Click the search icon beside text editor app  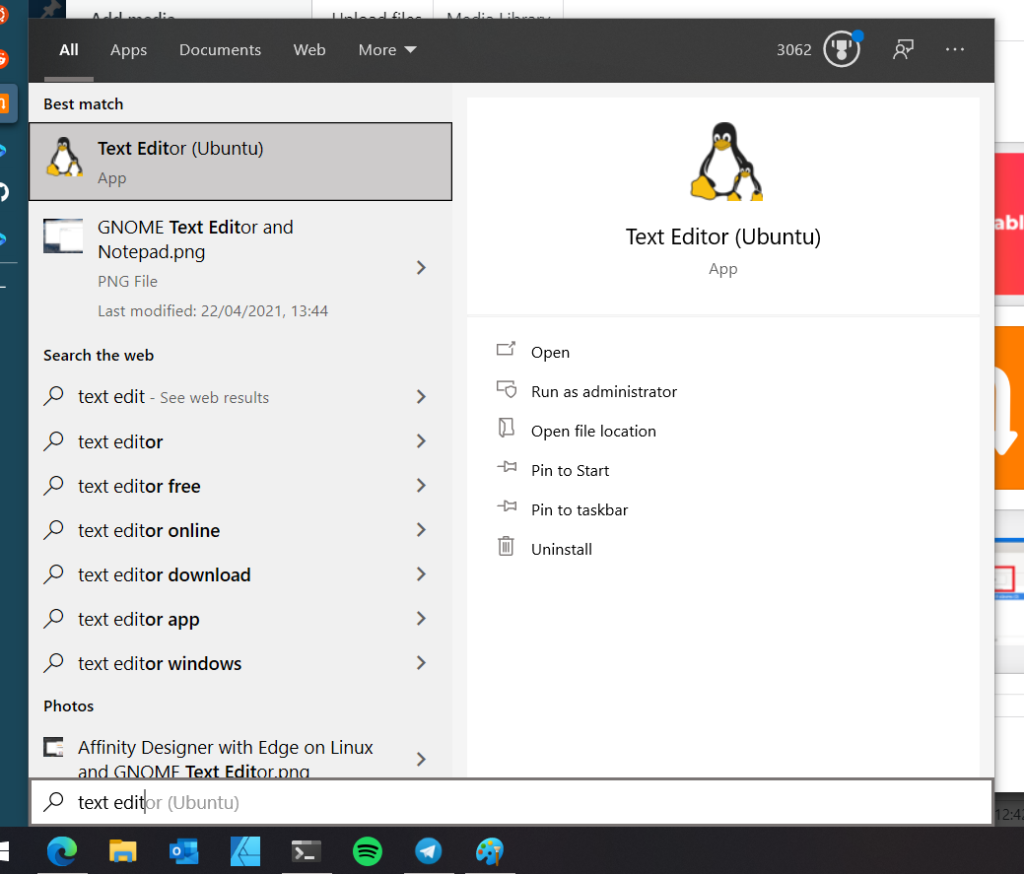(54, 619)
